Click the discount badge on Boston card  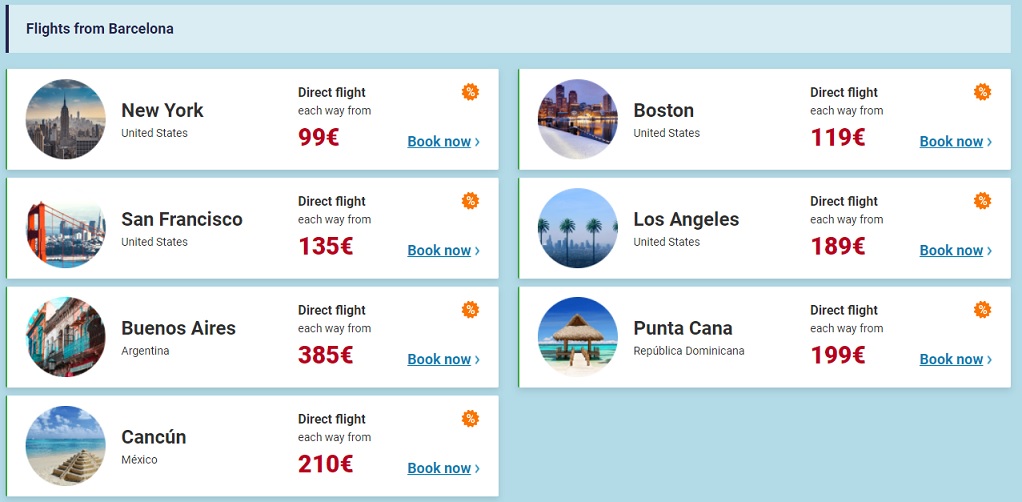982,92
